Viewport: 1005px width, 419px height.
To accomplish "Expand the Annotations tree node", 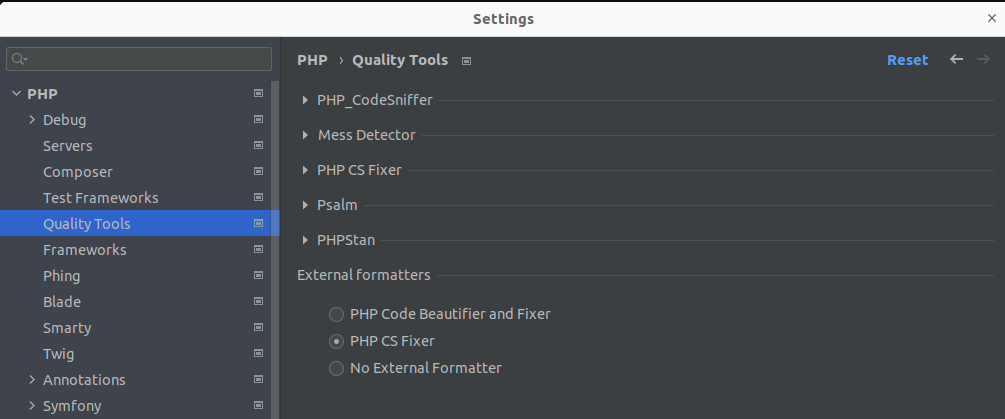I will point(32,379).
